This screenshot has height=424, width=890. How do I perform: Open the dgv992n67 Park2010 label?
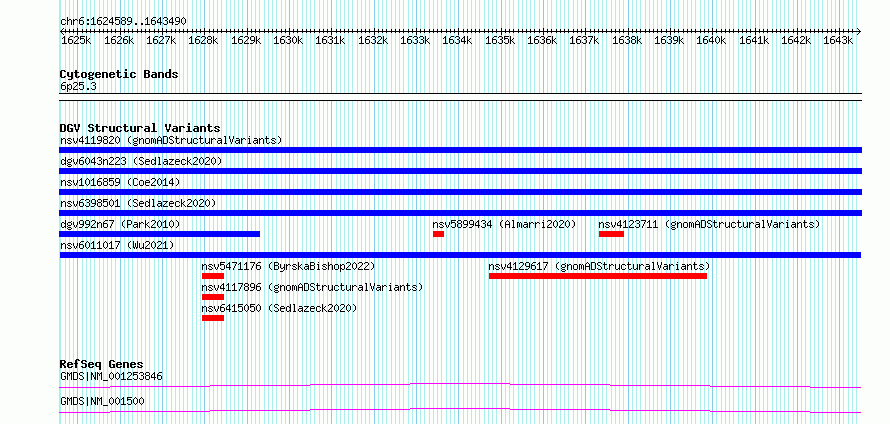(x=120, y=224)
